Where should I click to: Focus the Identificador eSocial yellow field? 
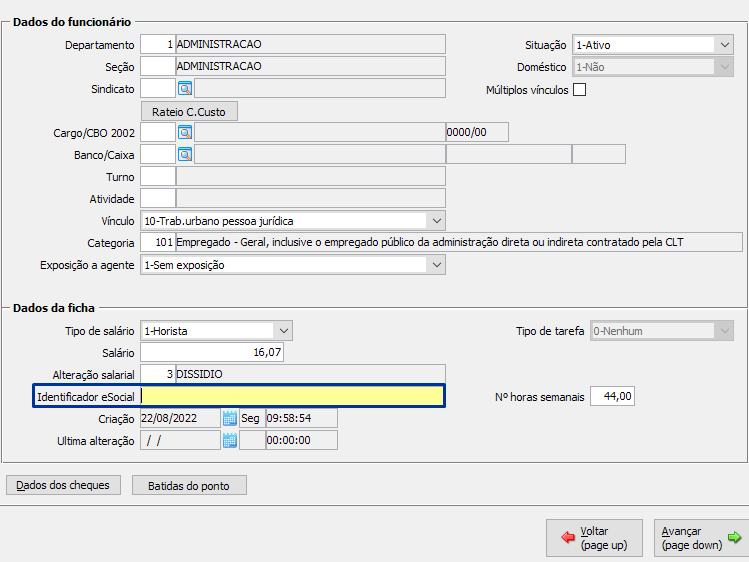click(x=292, y=396)
